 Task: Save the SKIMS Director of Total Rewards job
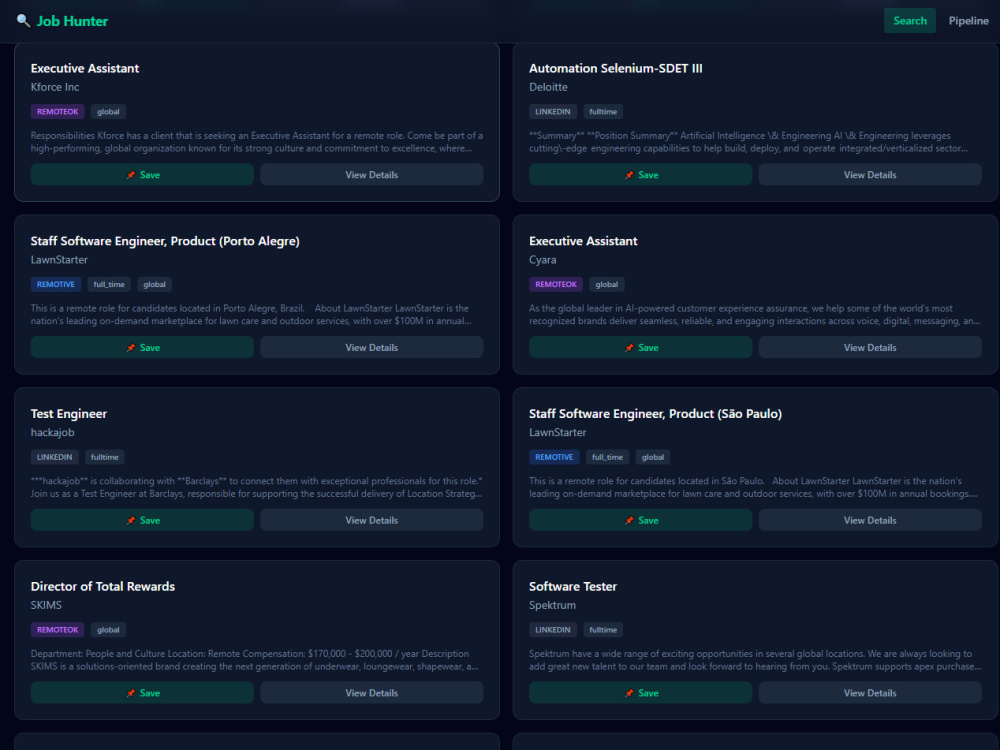click(x=142, y=693)
